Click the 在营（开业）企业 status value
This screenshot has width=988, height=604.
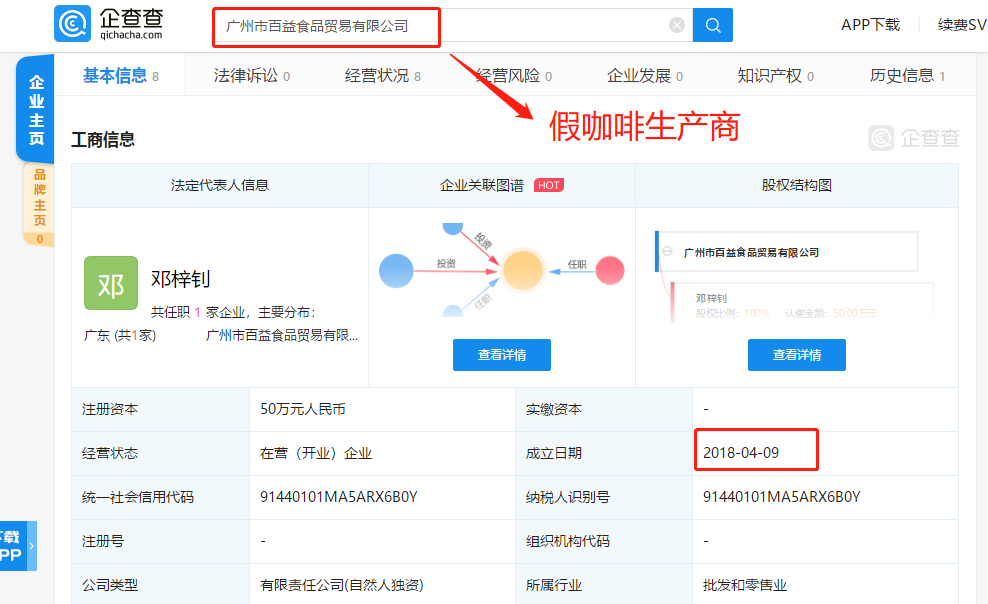point(316,453)
